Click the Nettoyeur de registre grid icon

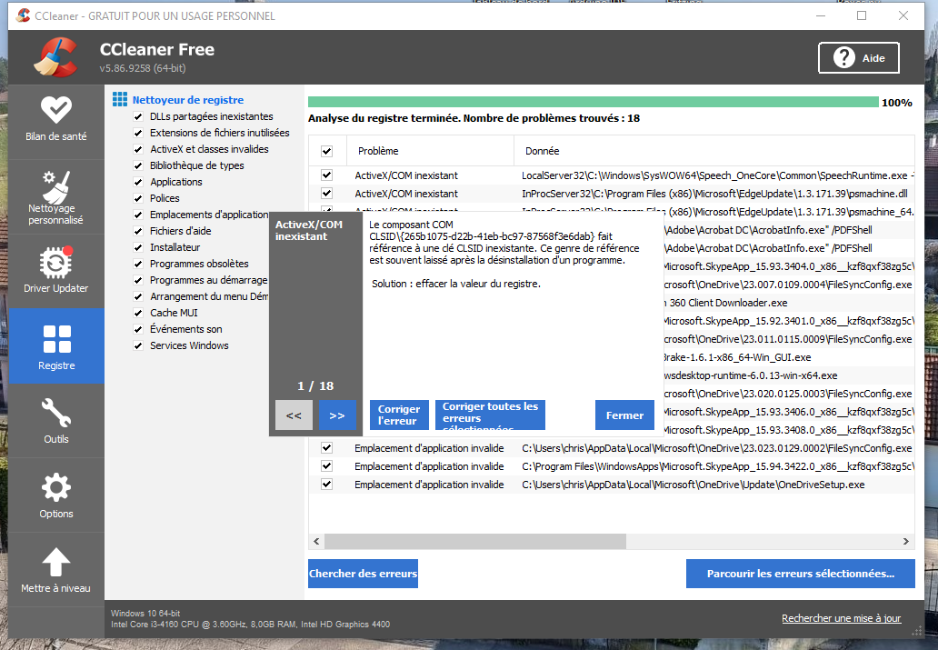coord(120,99)
